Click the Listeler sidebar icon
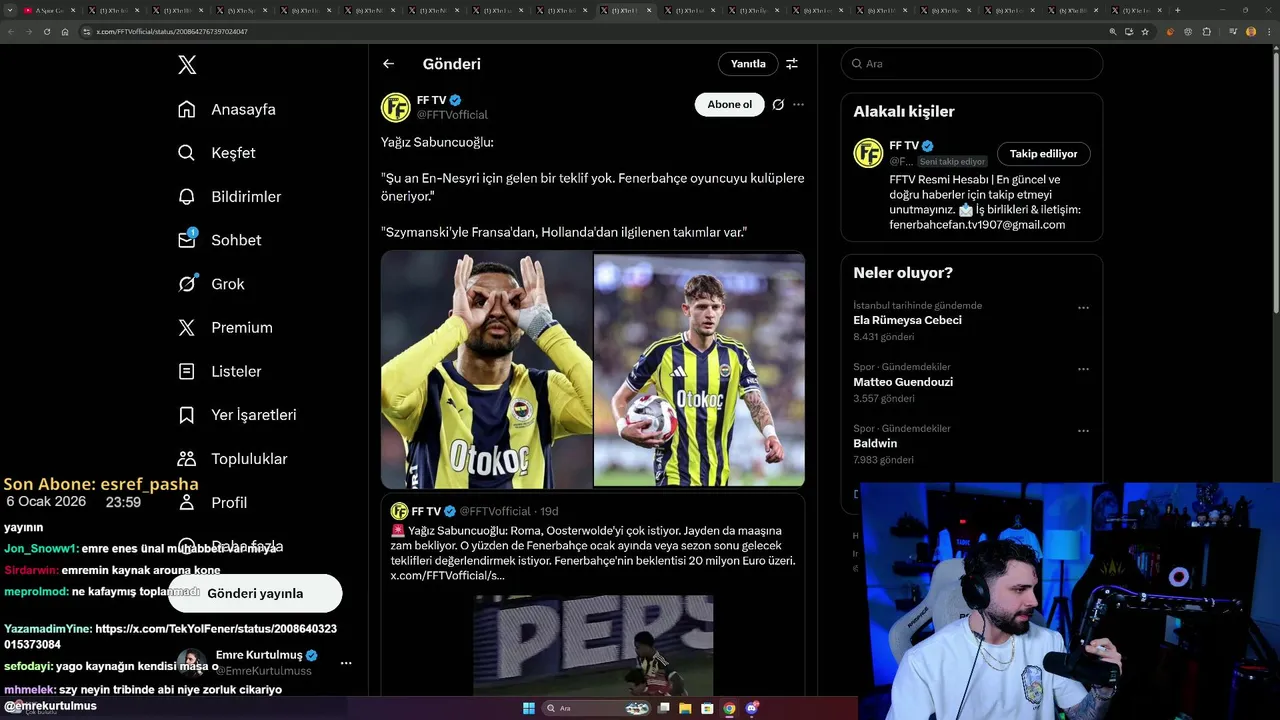The image size is (1280, 720). coord(186,371)
